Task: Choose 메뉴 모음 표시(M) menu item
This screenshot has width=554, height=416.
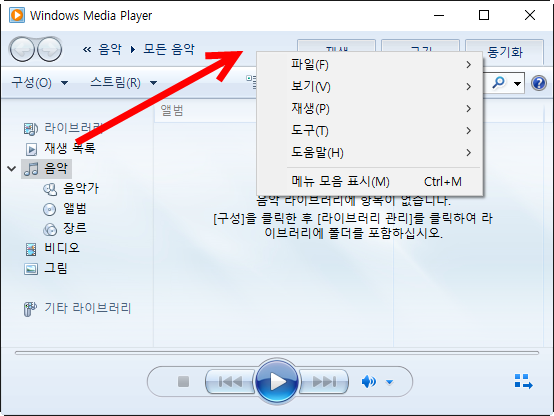Action: 370,182
